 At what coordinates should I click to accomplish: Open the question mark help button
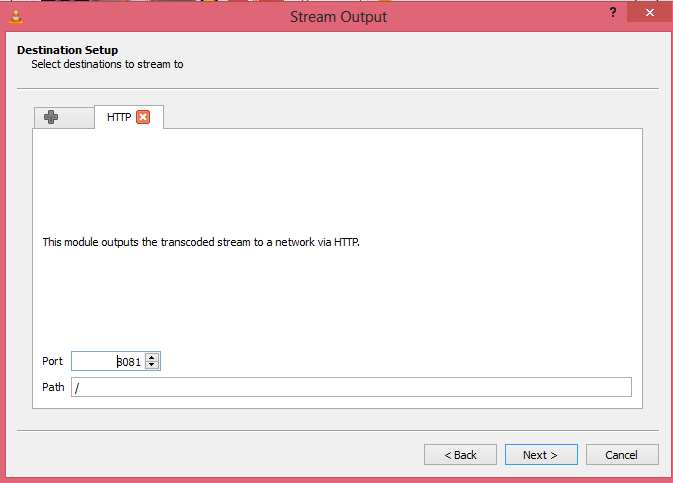tap(613, 12)
